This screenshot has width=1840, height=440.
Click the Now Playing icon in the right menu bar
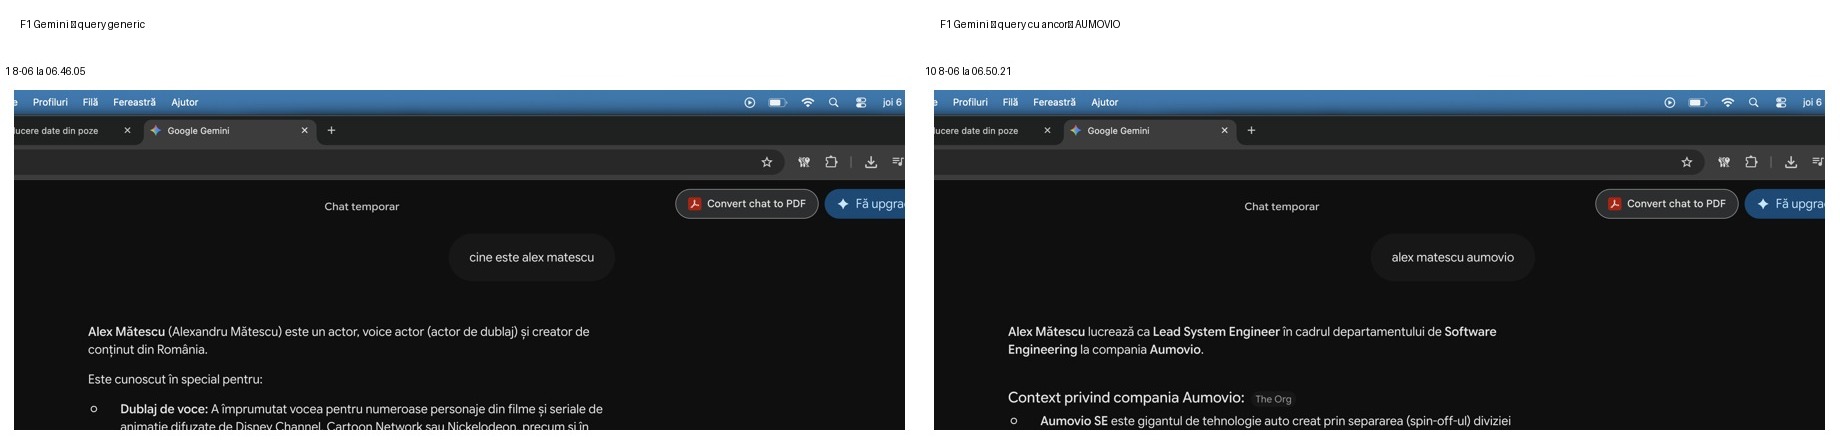pos(1670,102)
